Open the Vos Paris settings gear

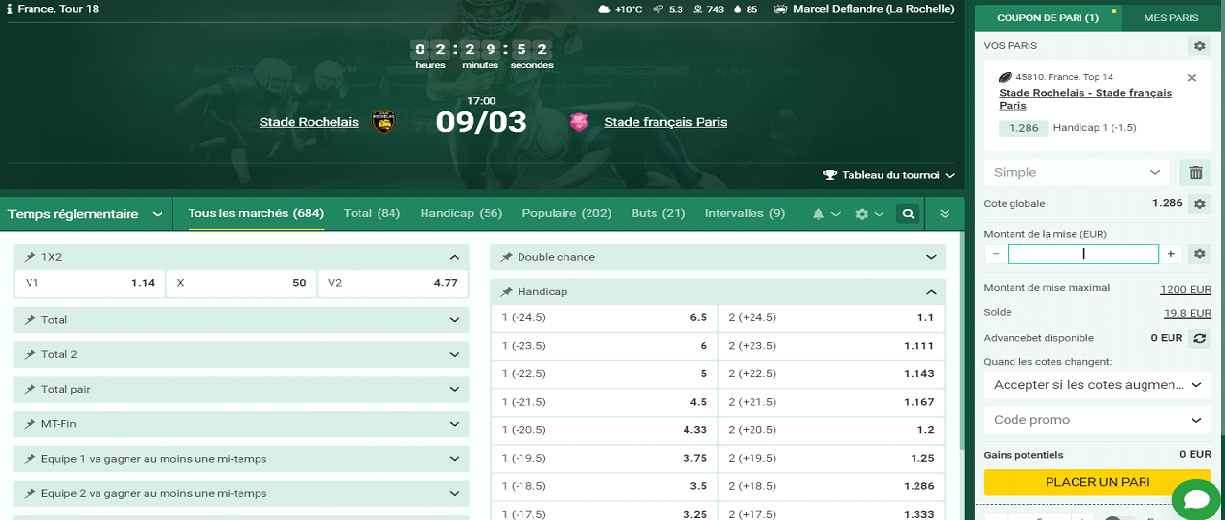[1198, 46]
